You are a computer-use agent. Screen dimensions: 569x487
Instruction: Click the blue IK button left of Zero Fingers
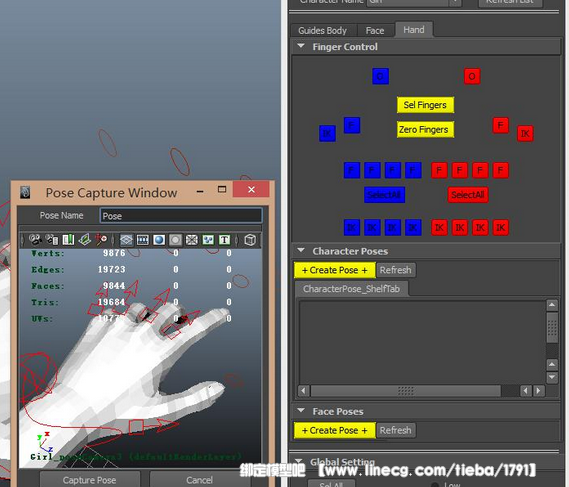click(327, 133)
